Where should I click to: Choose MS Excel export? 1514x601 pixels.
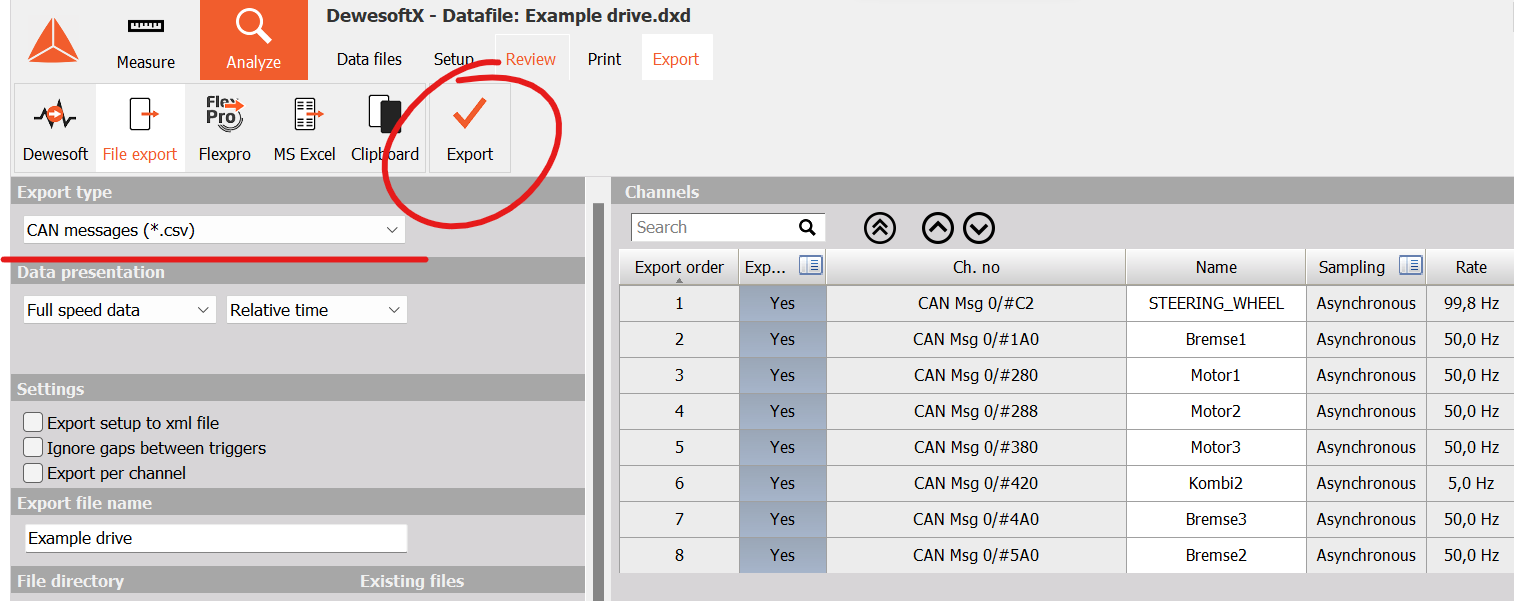[305, 127]
